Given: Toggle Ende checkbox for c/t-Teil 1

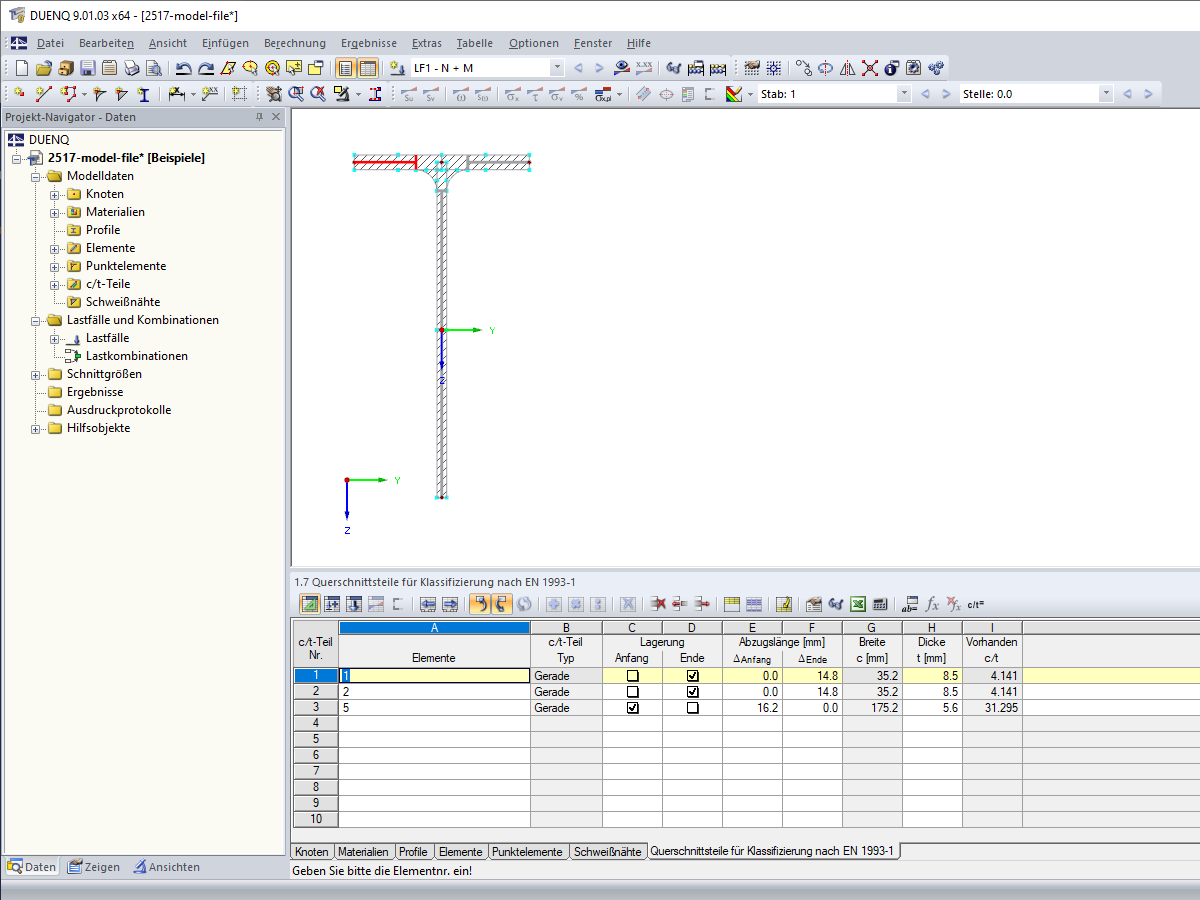Looking at the screenshot, I should click(693, 676).
